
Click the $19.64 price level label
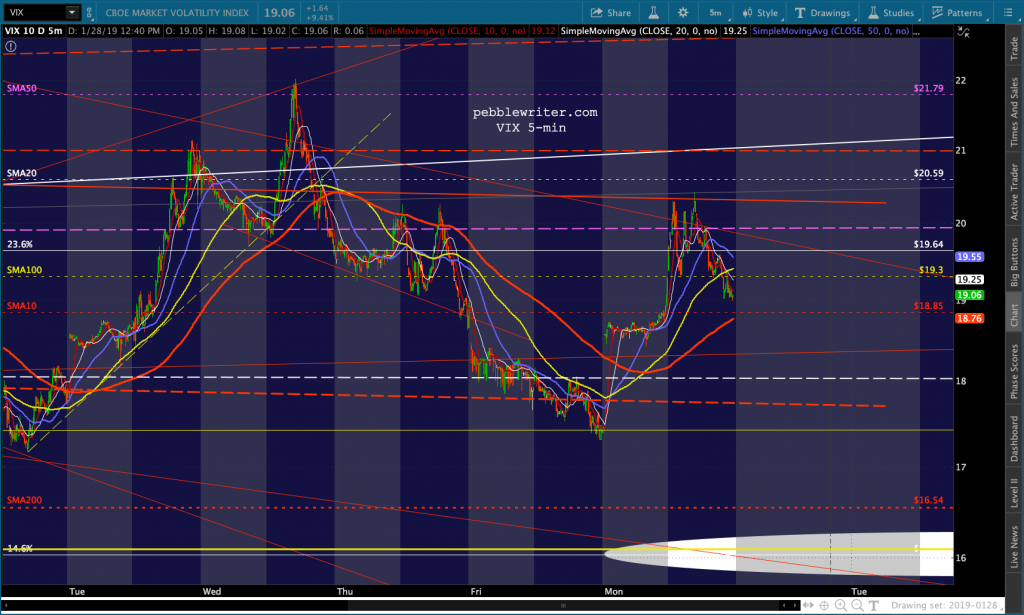coord(928,244)
